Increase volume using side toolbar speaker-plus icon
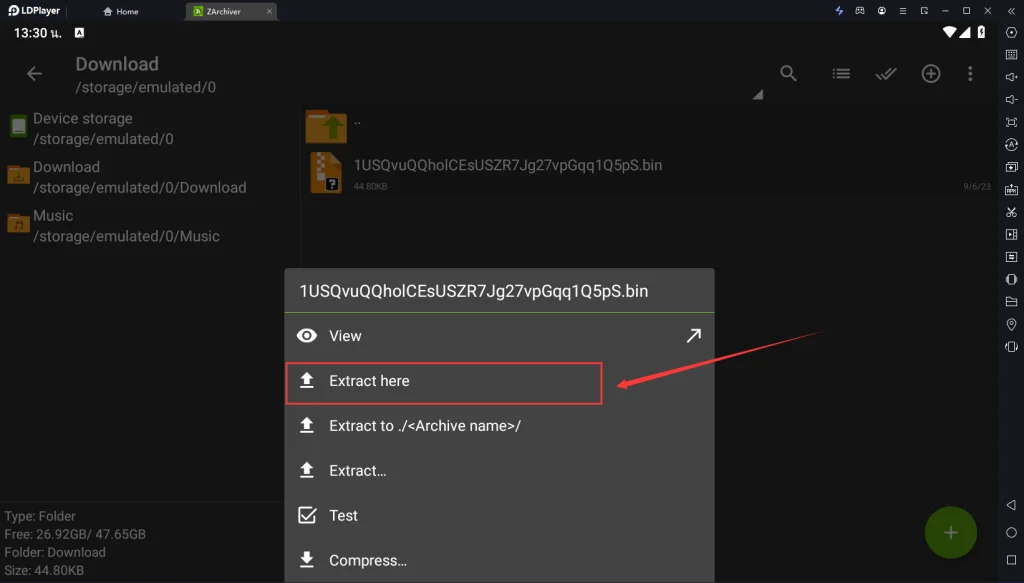Image resolution: width=1024 pixels, height=583 pixels. (x=1011, y=77)
